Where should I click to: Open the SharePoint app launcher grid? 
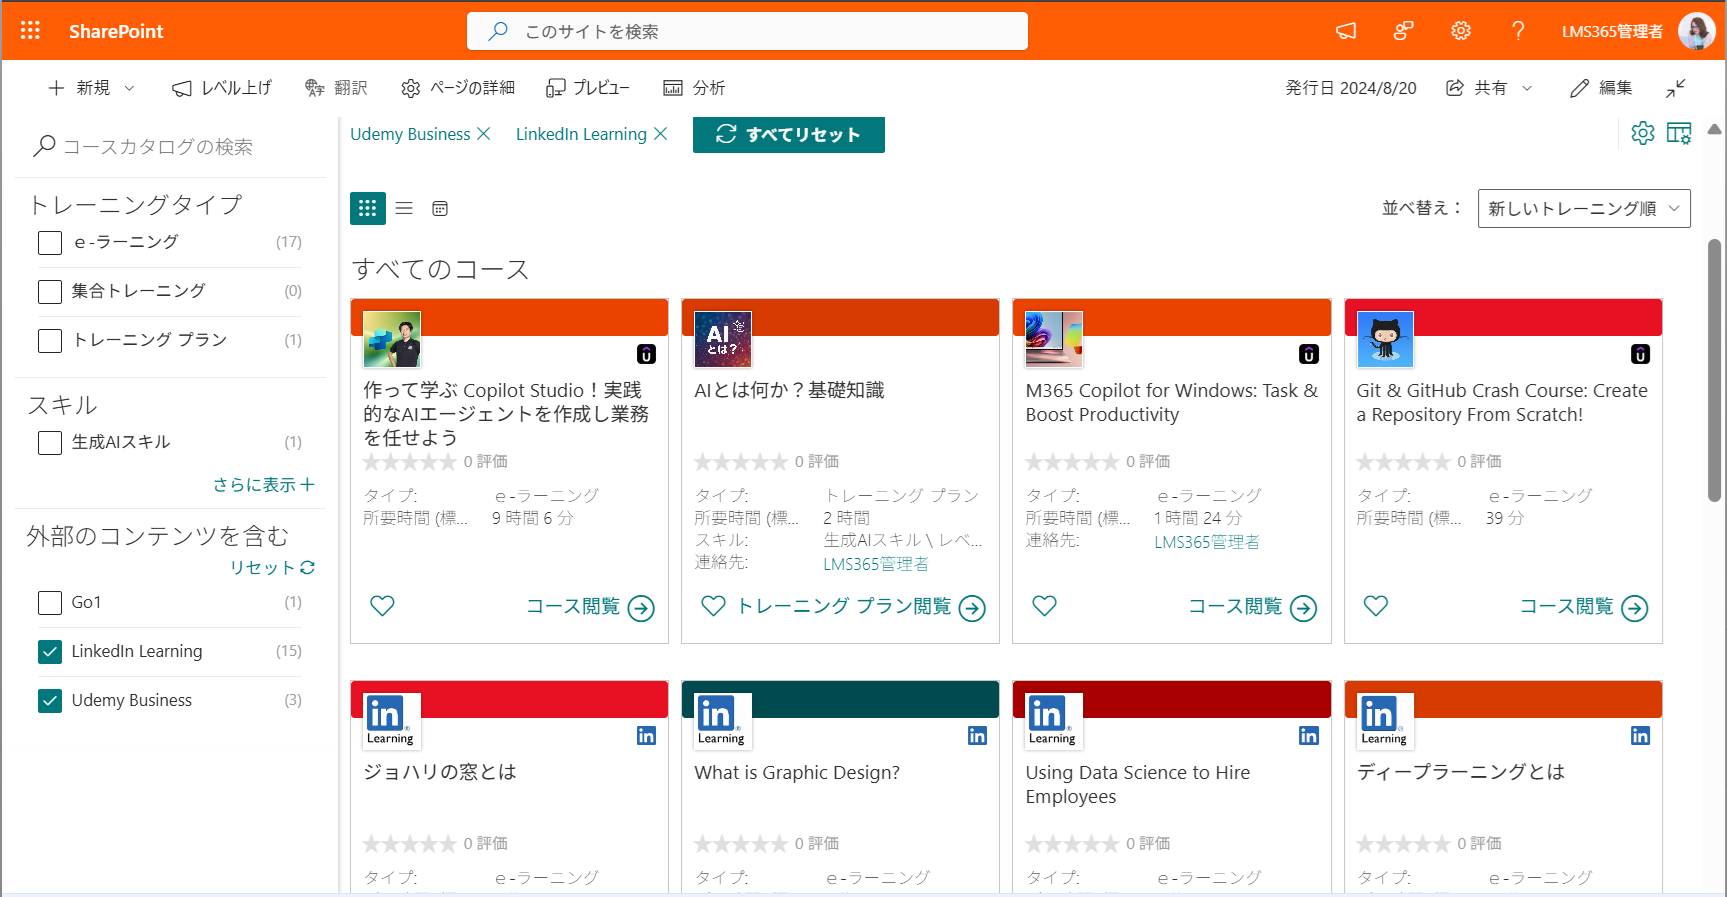(x=31, y=31)
